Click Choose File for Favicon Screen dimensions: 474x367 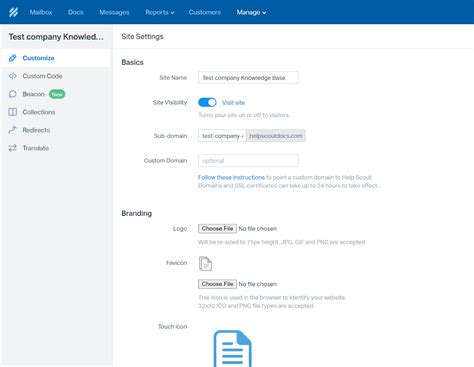tap(217, 284)
